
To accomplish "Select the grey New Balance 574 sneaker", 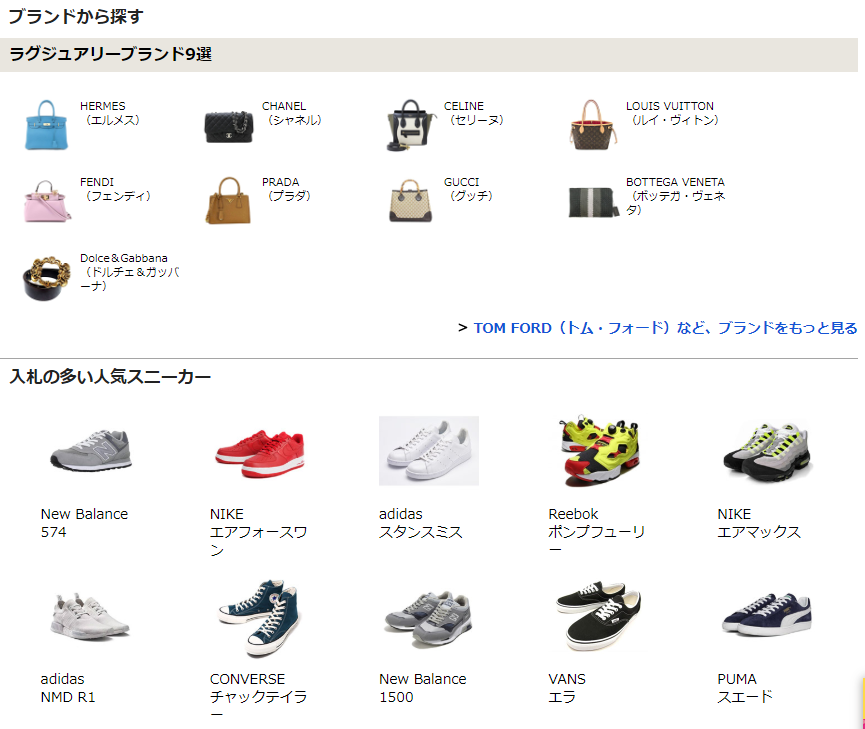I will point(91,450).
